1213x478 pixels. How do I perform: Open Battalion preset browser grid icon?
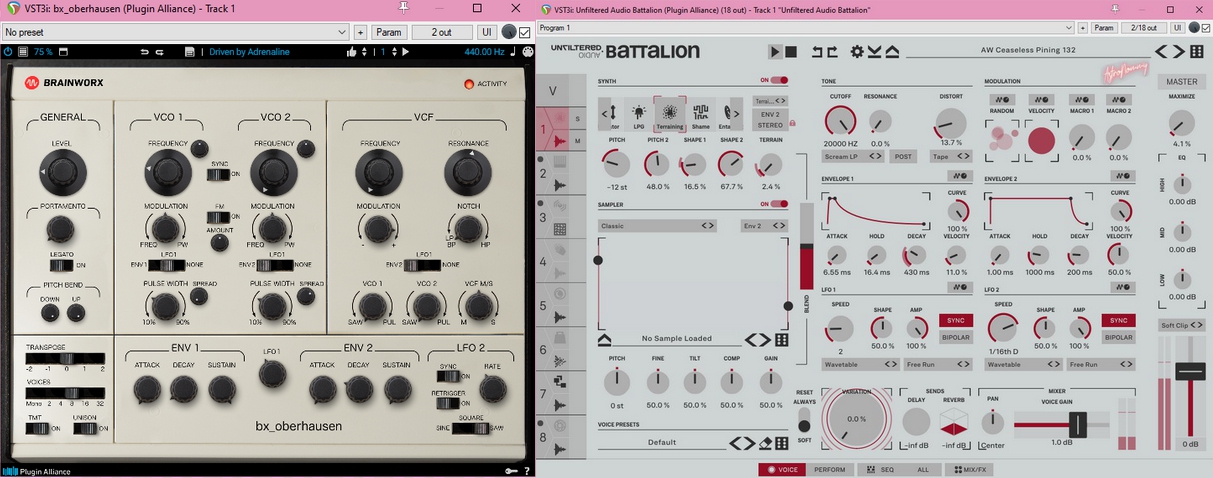pyautogui.click(x=1196, y=51)
